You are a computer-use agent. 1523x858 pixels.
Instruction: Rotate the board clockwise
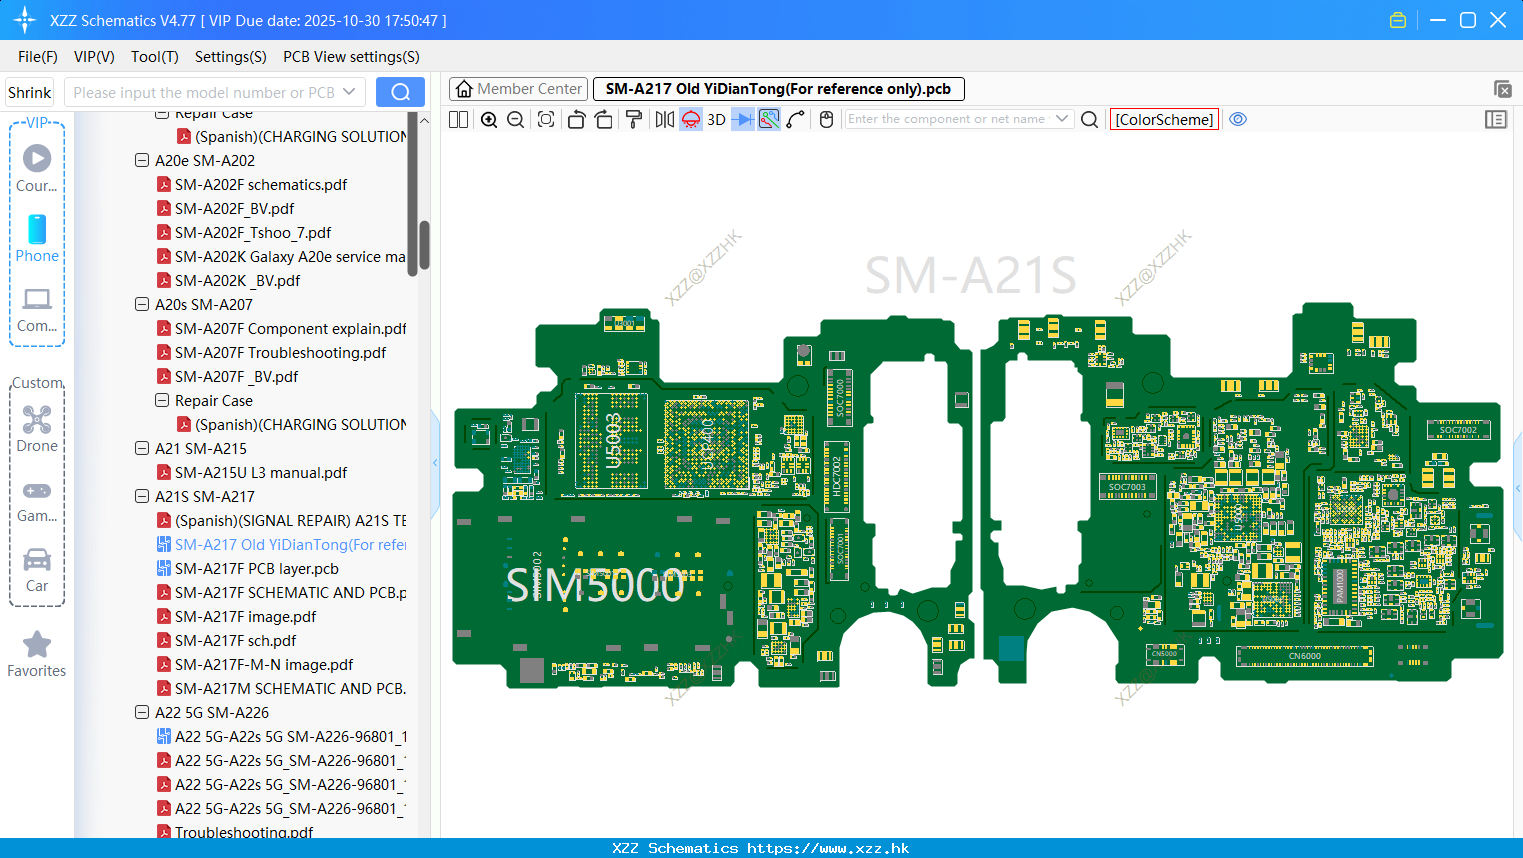tap(603, 119)
